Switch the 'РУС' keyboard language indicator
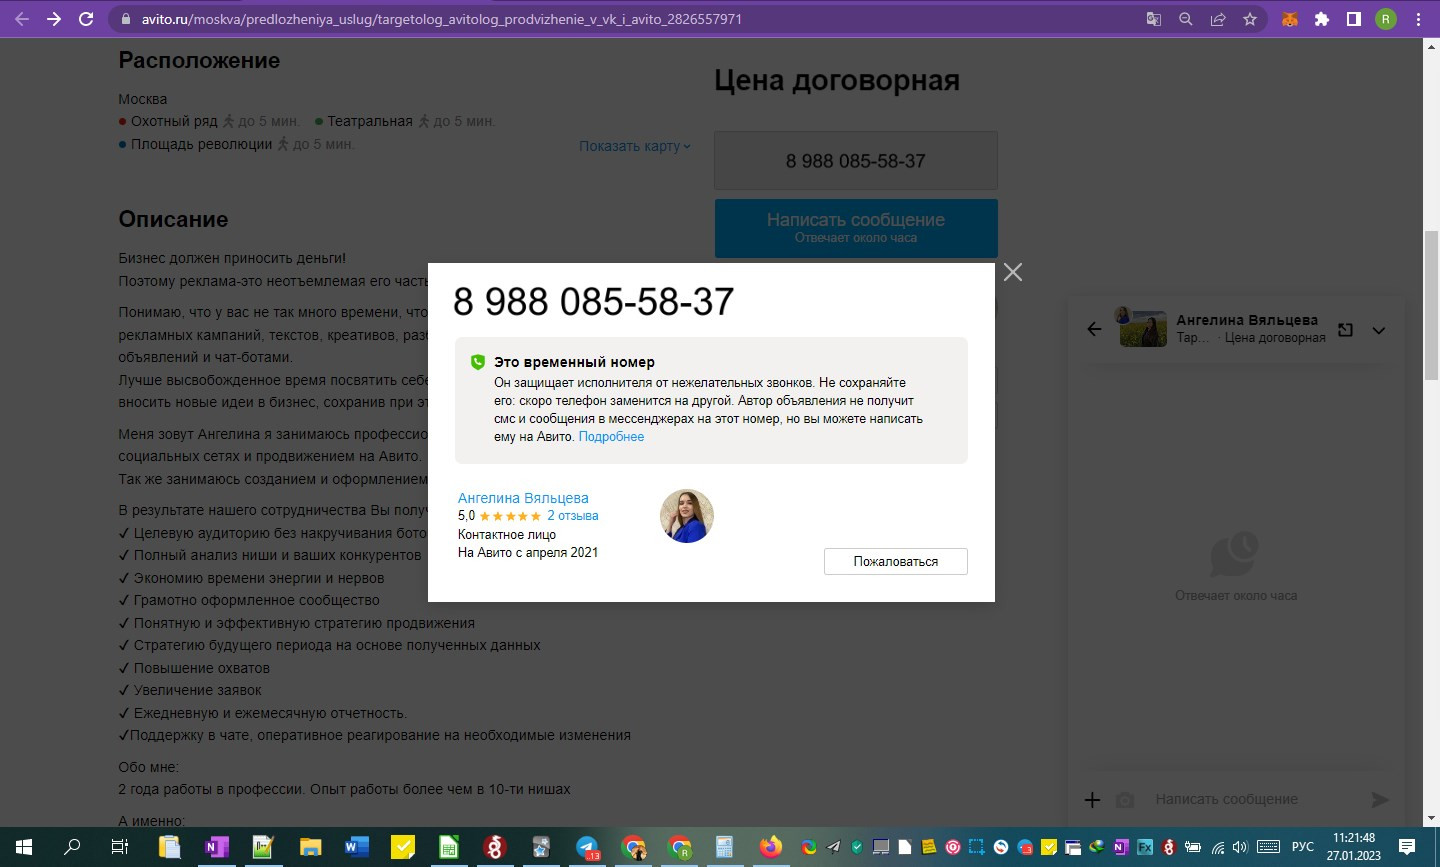This screenshot has width=1440, height=867. tap(1302, 847)
